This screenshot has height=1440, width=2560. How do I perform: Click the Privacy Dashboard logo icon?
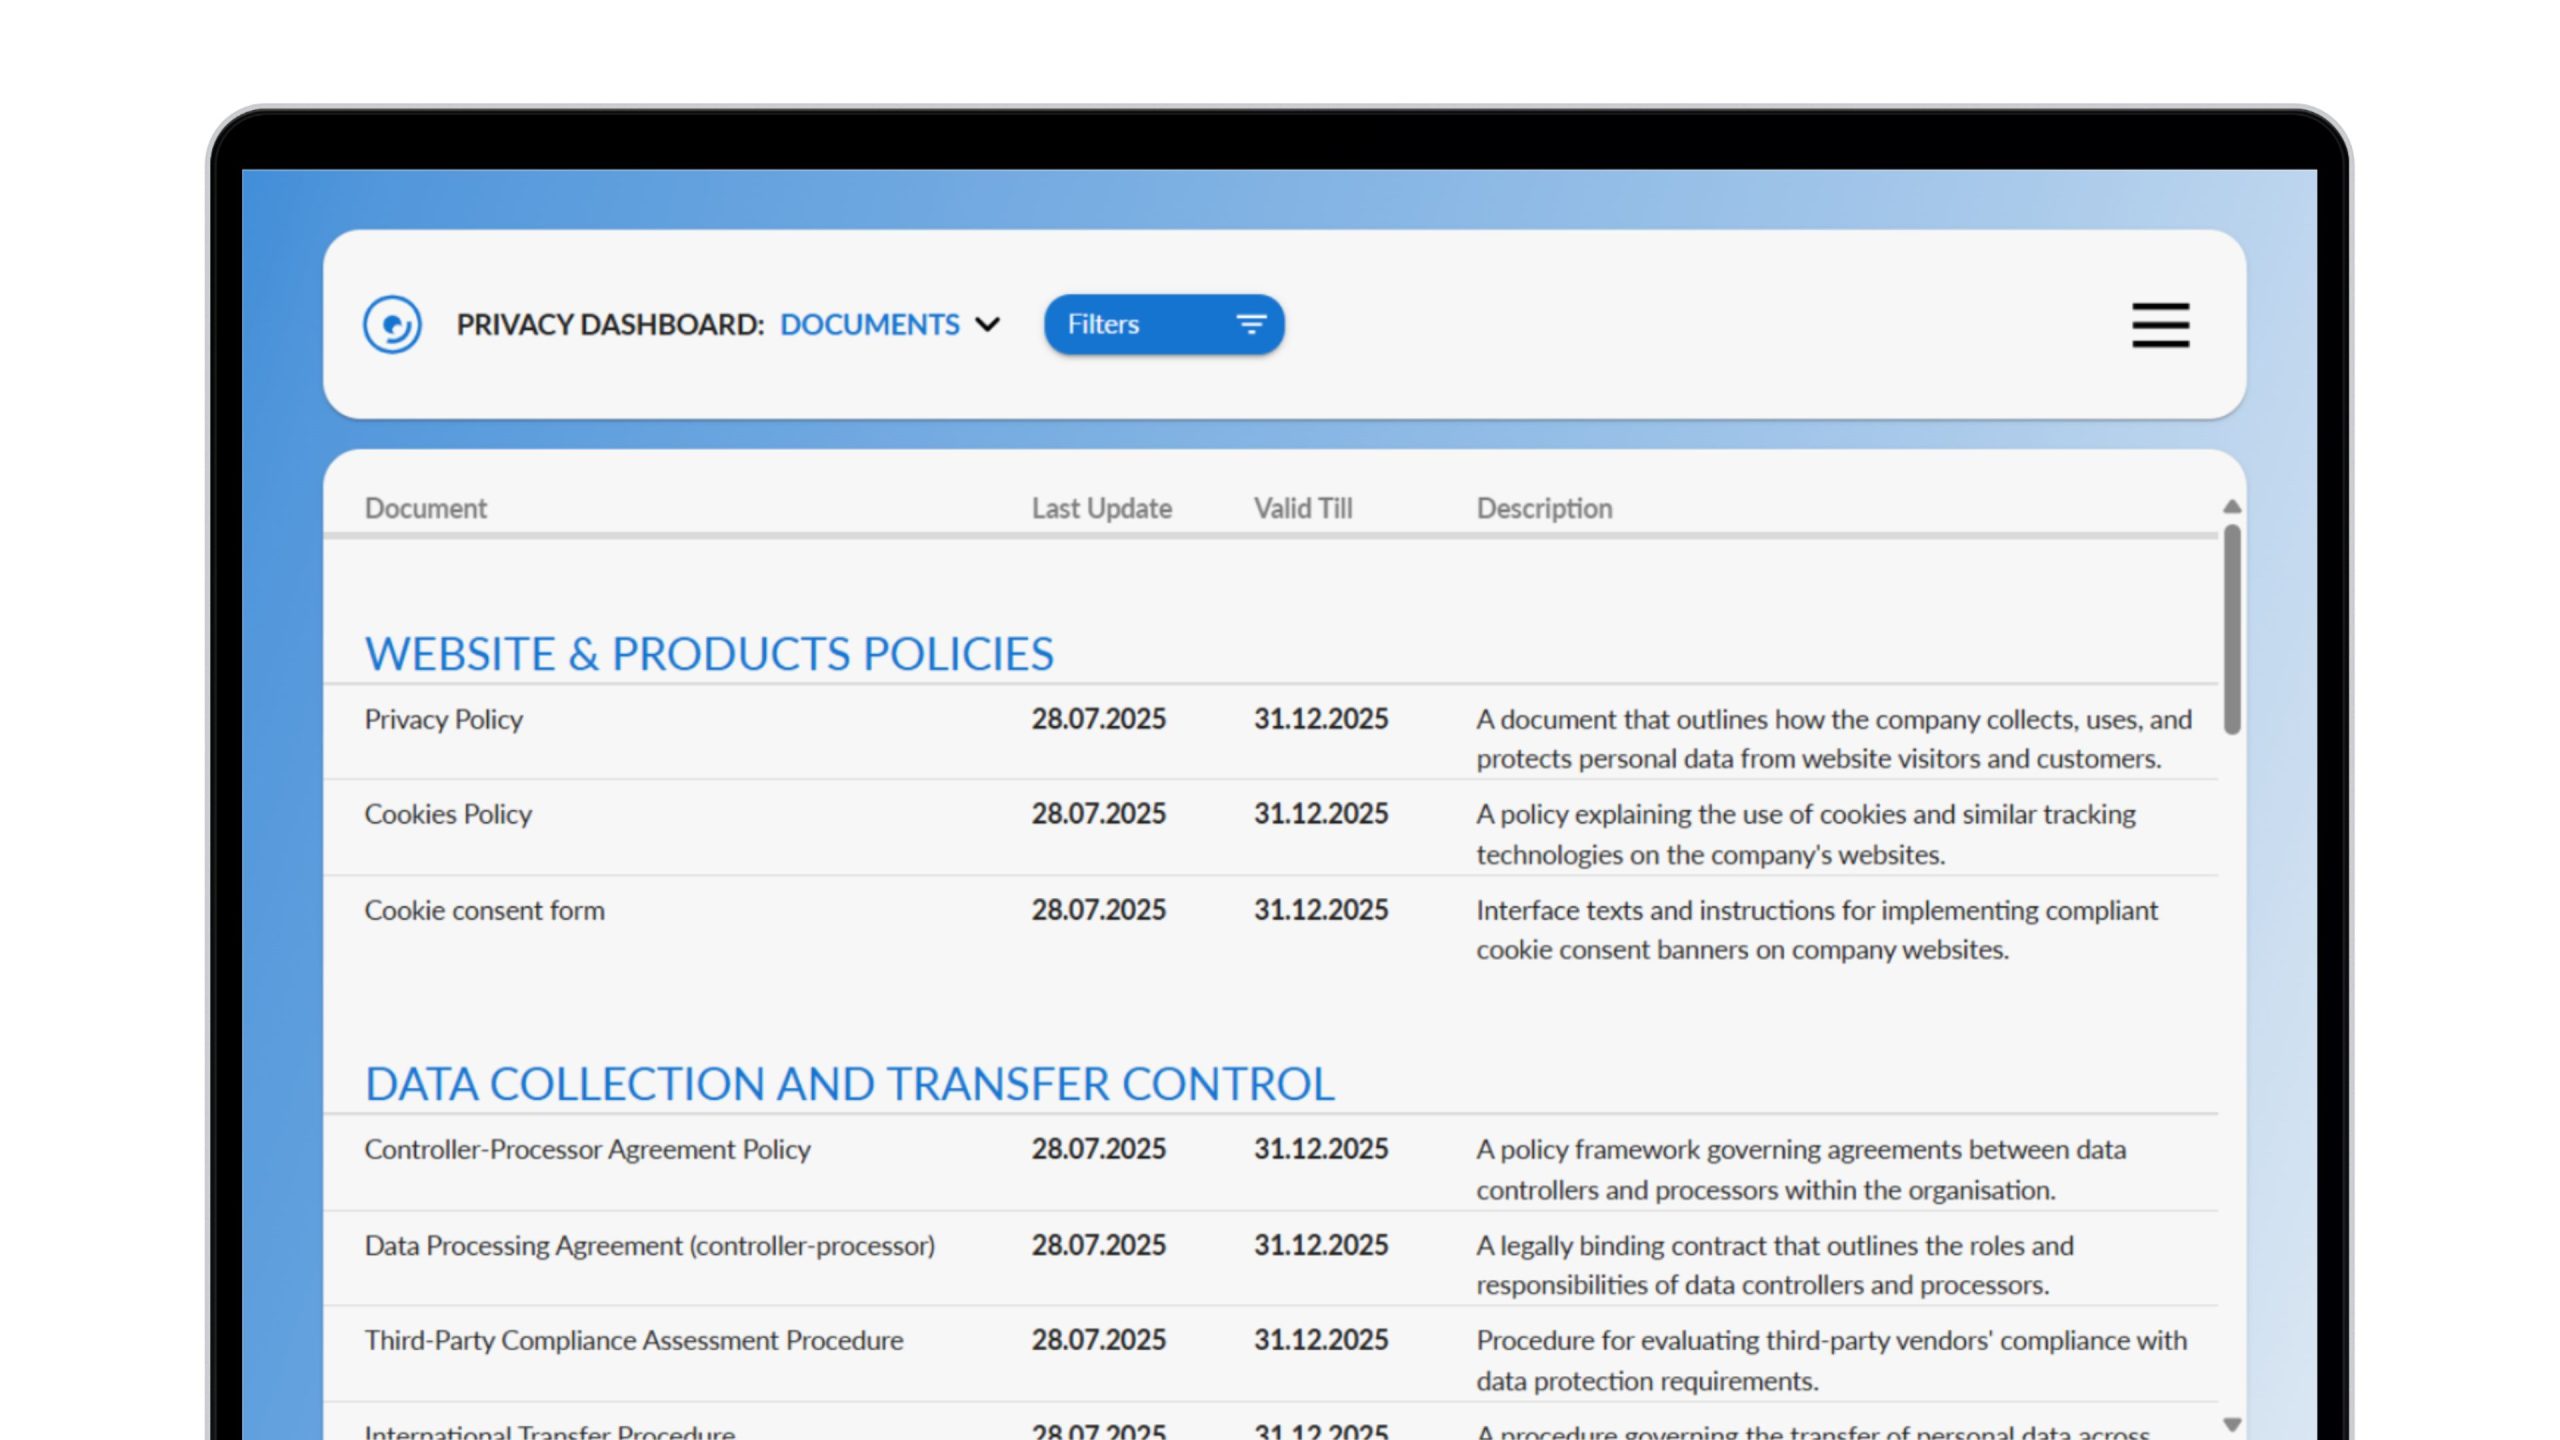(391, 325)
